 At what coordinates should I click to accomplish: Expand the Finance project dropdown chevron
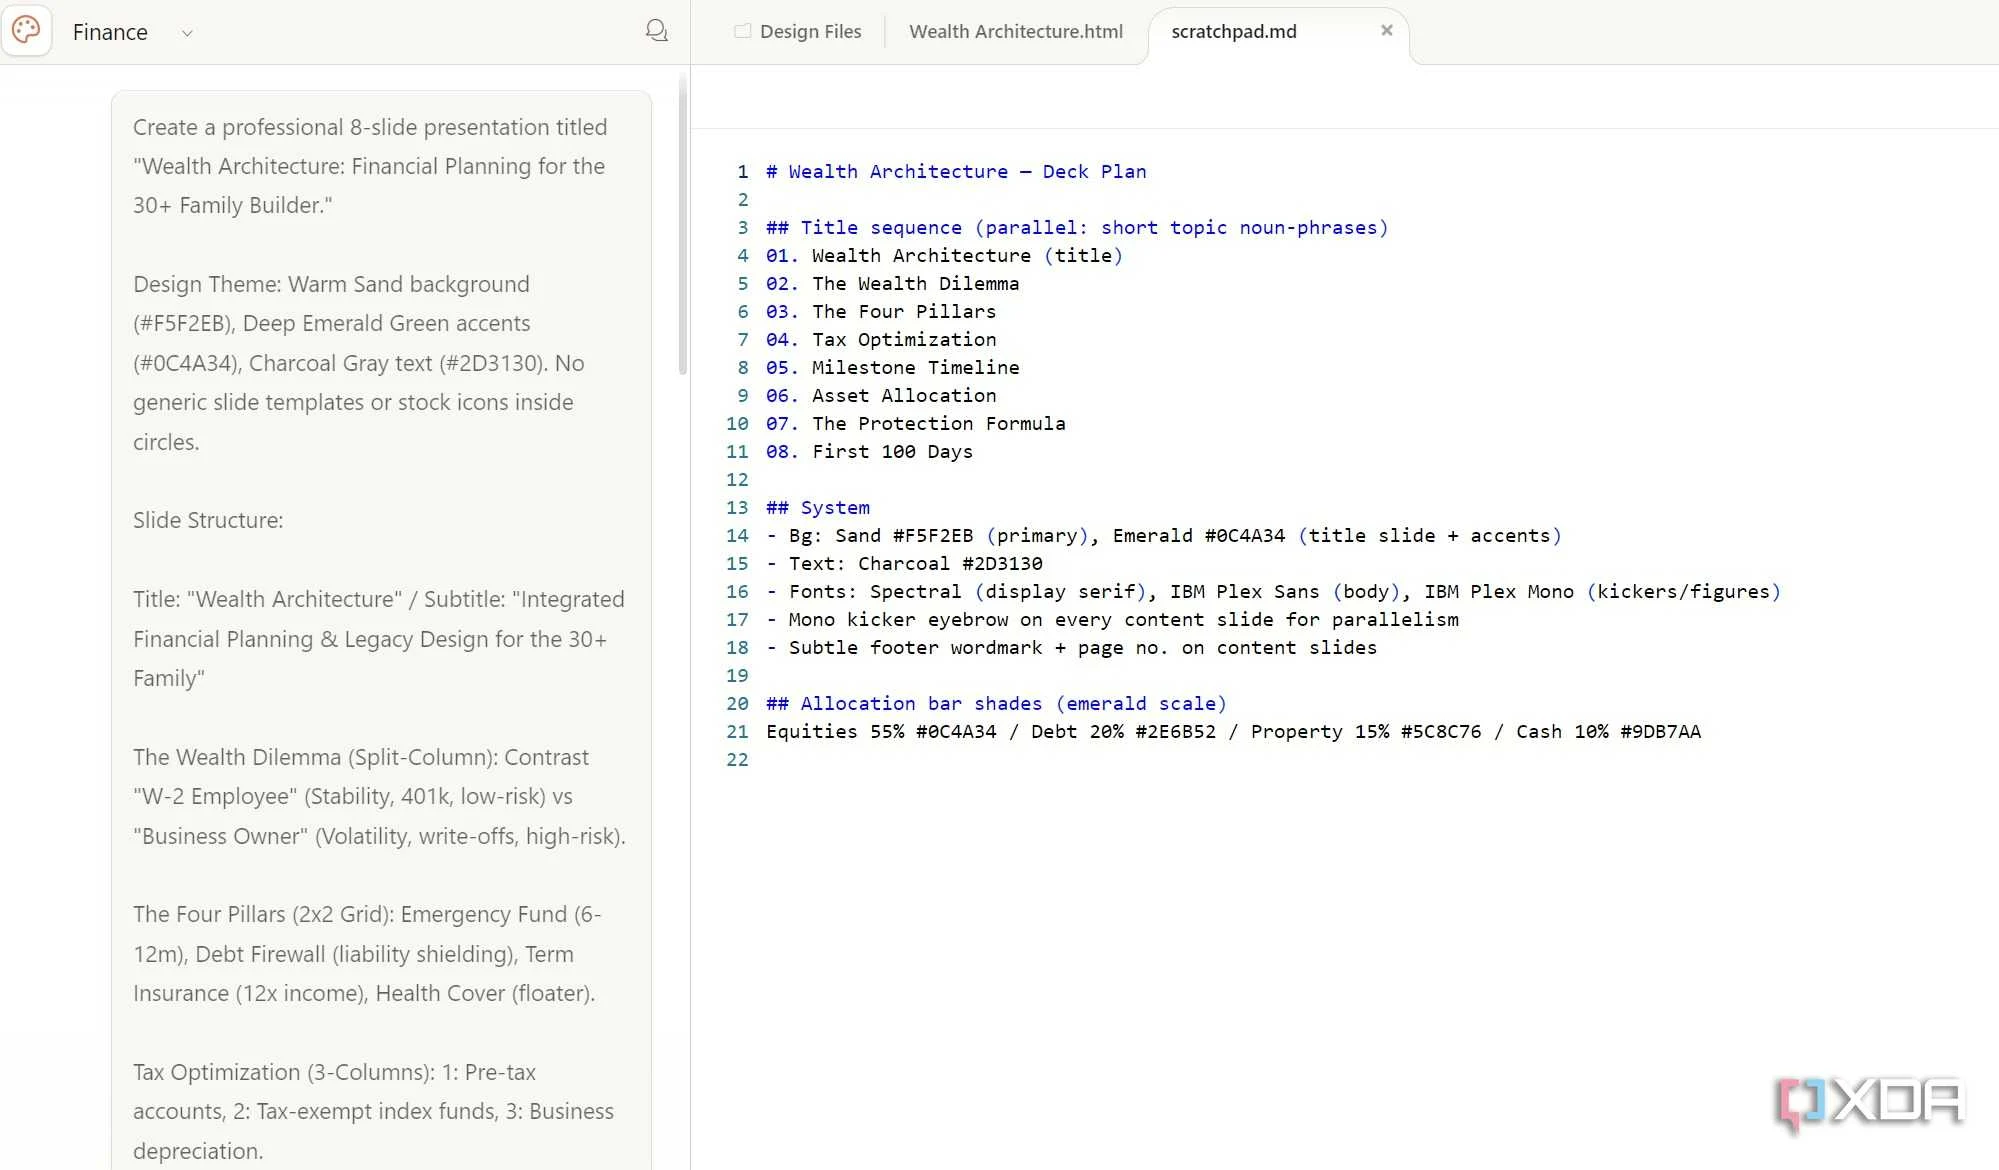(186, 33)
